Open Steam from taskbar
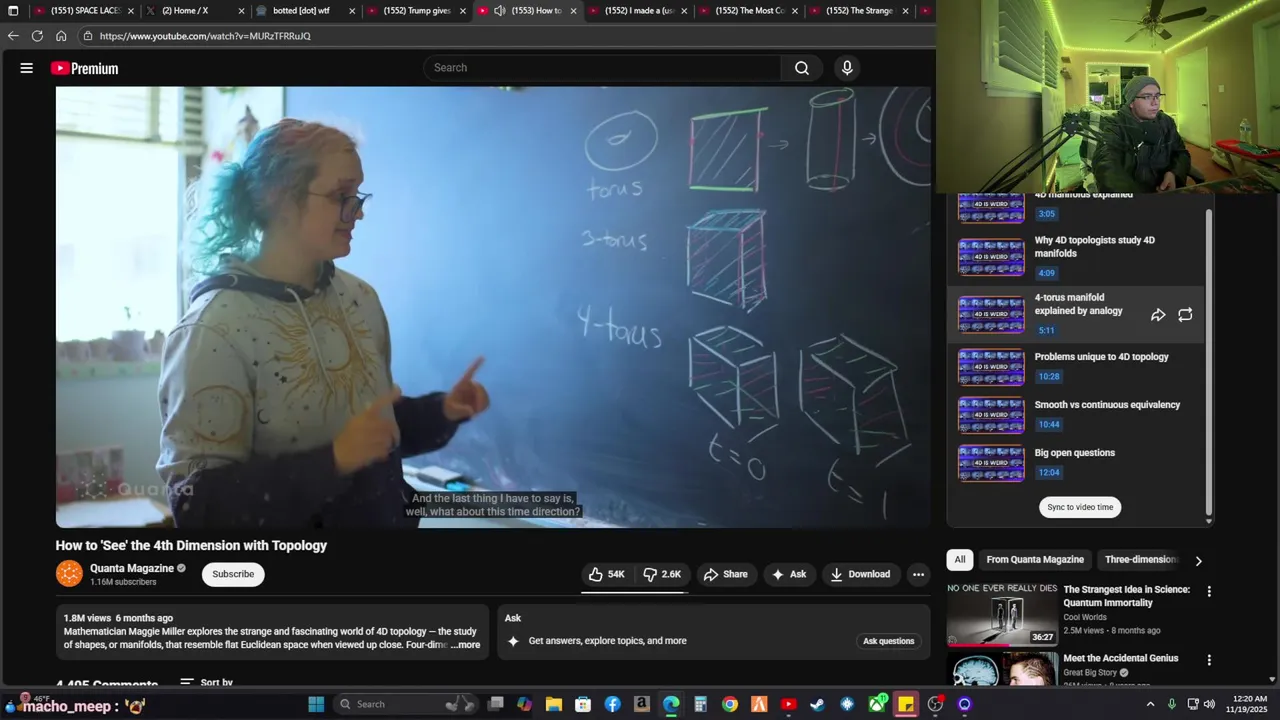Viewport: 1280px width, 720px height. click(818, 704)
